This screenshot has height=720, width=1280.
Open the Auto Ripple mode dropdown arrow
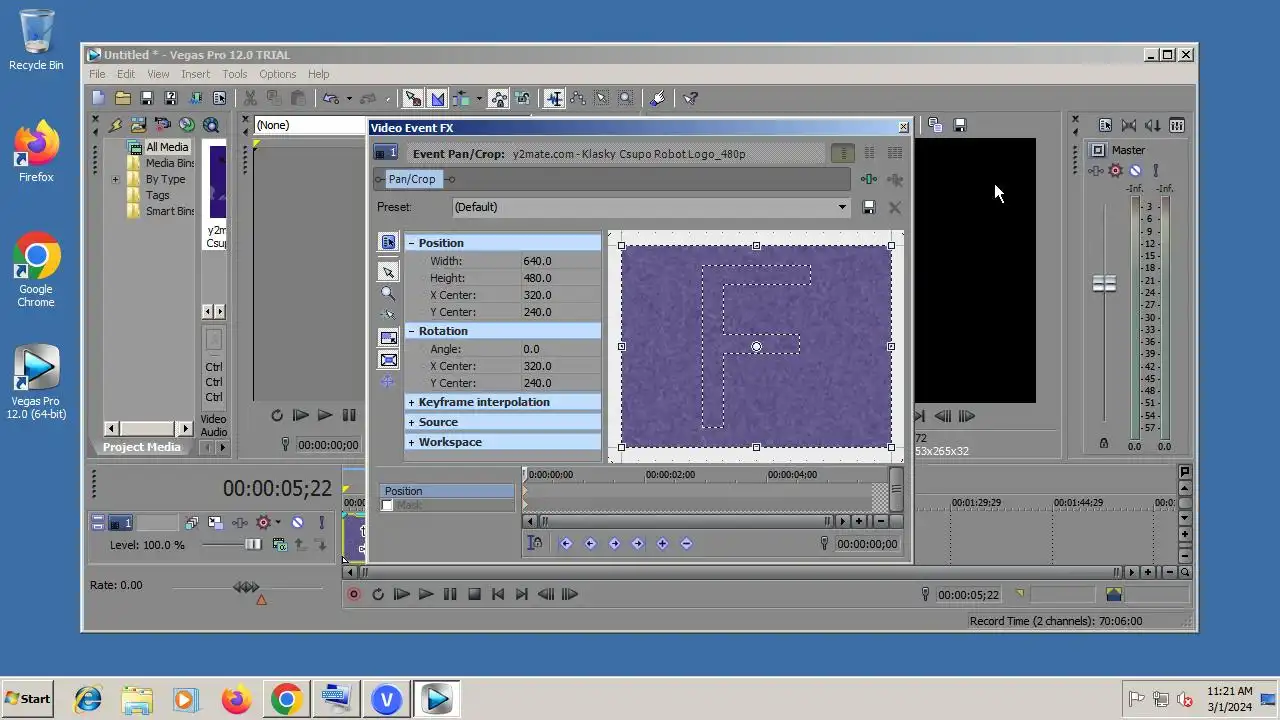tap(479, 98)
